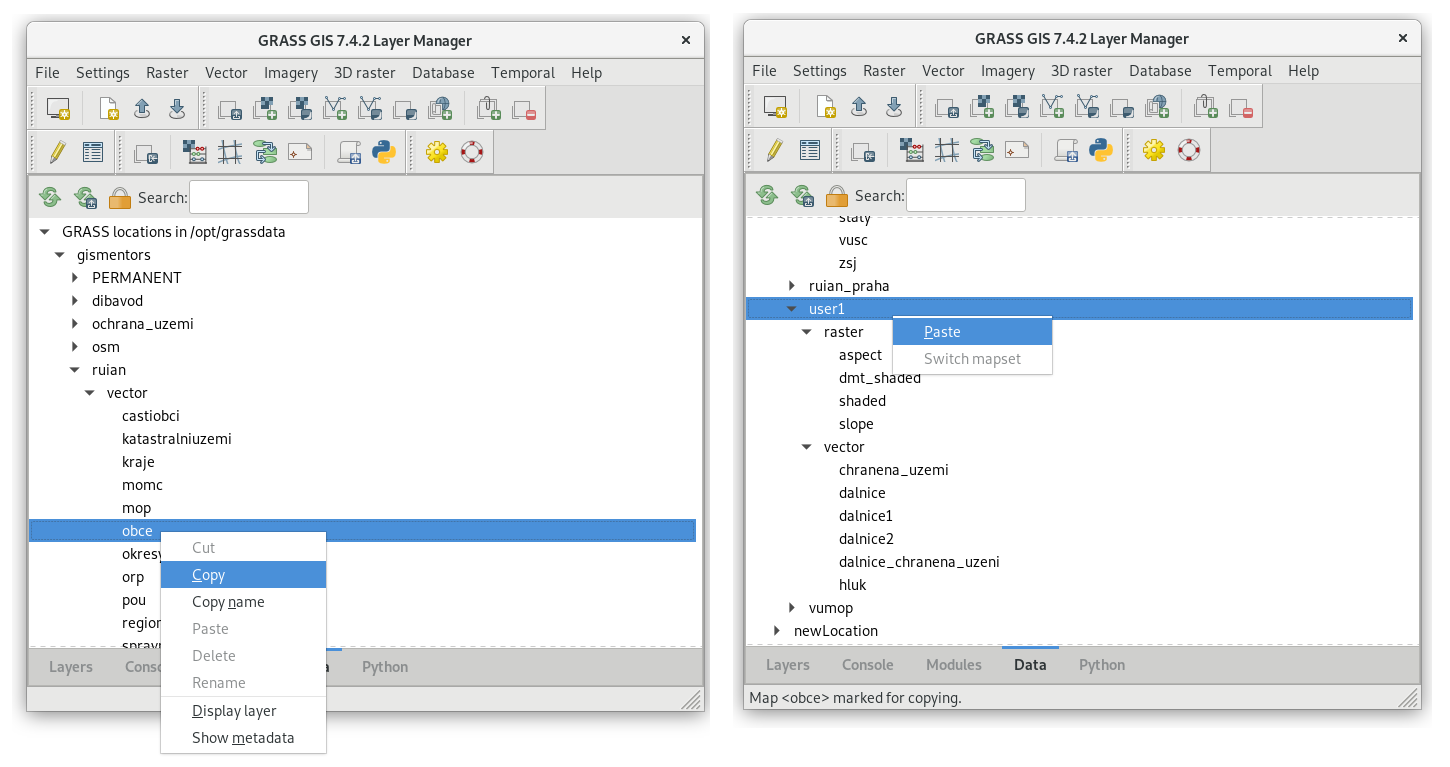1450x767 pixels.
Task: Click Paste in user1 context menu
Action: pyautogui.click(x=972, y=332)
